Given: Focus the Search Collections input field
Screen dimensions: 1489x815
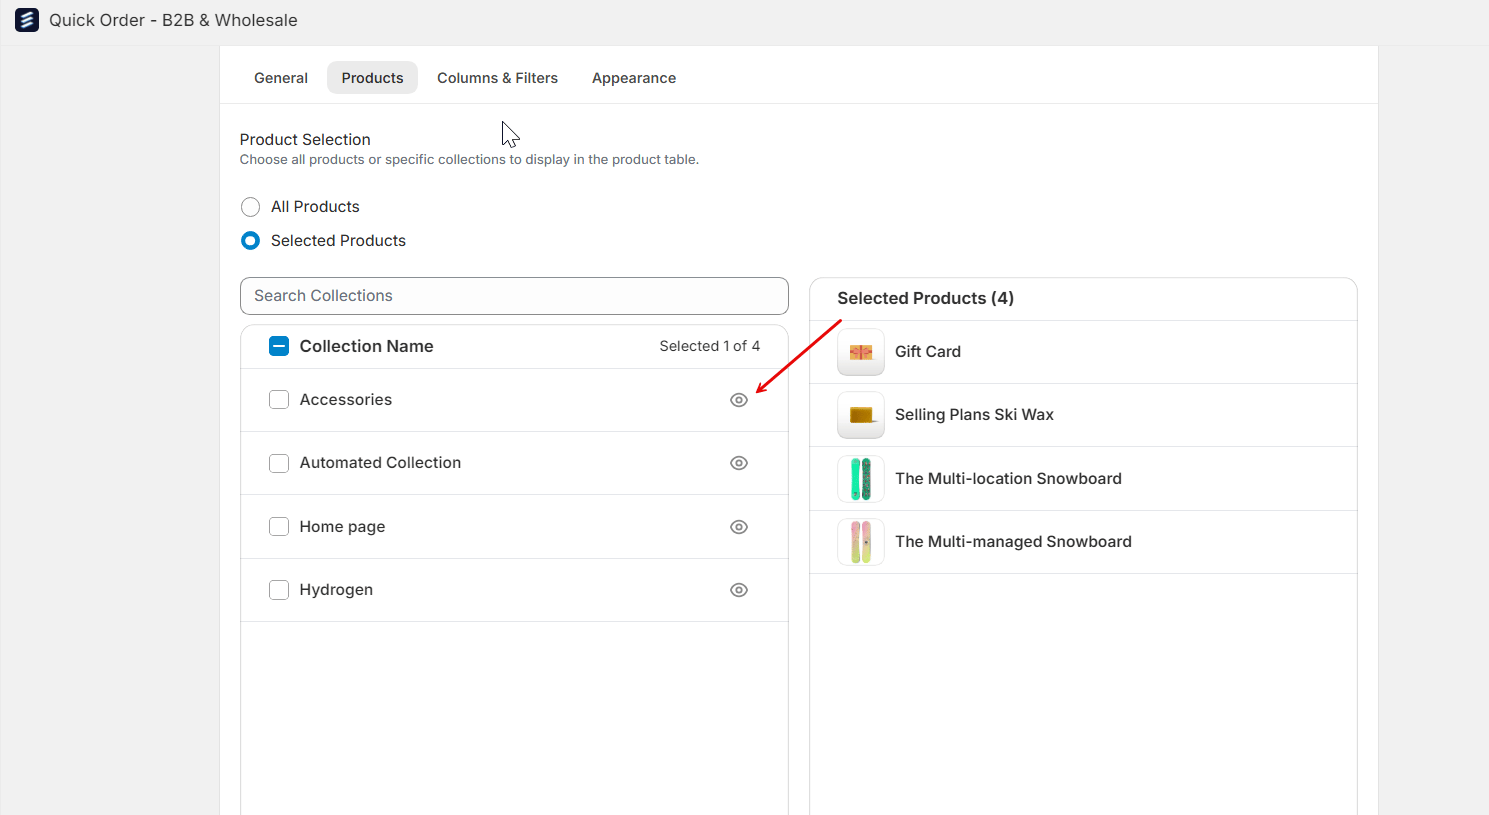Looking at the screenshot, I should 514,296.
